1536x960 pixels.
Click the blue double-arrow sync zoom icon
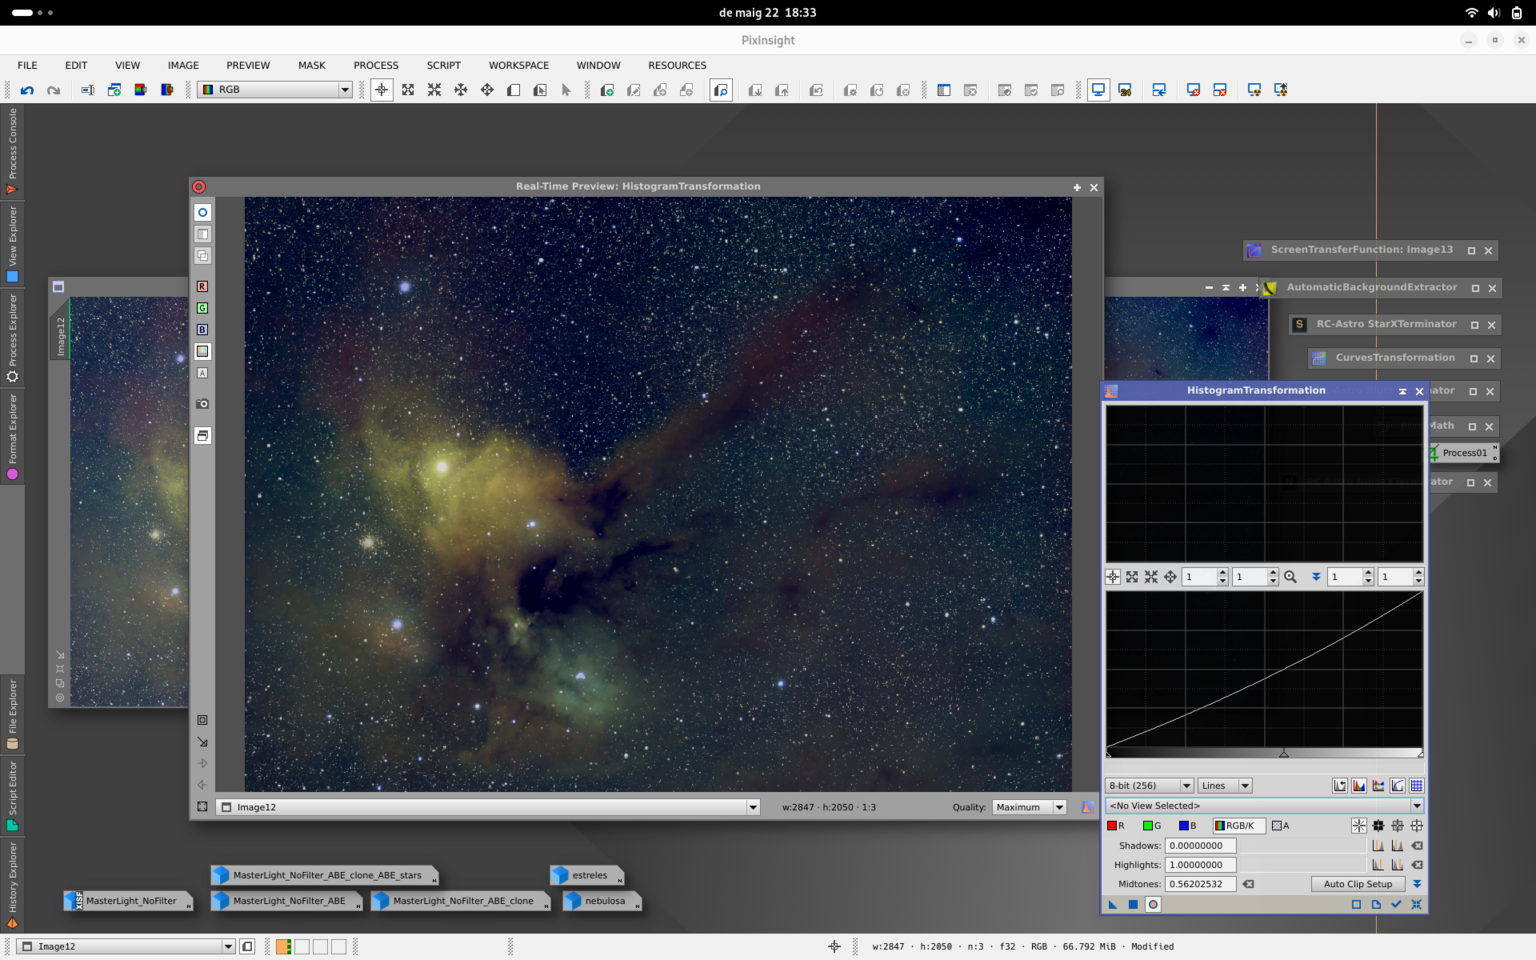click(1316, 577)
